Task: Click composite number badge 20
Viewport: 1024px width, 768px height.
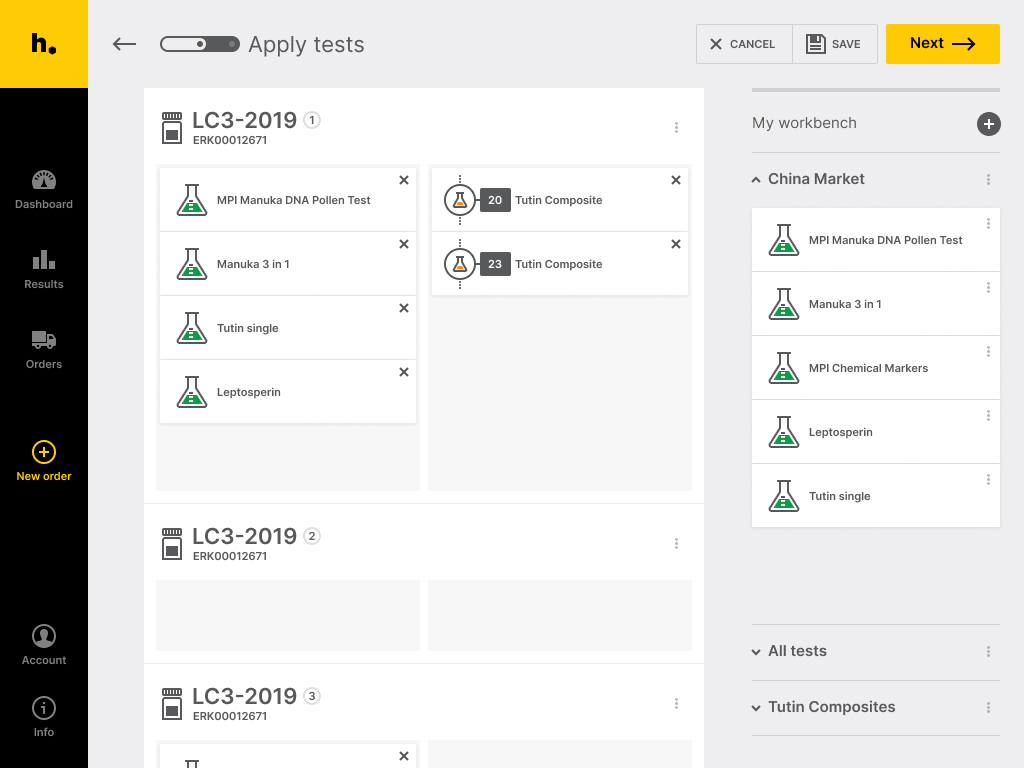Action: click(495, 200)
